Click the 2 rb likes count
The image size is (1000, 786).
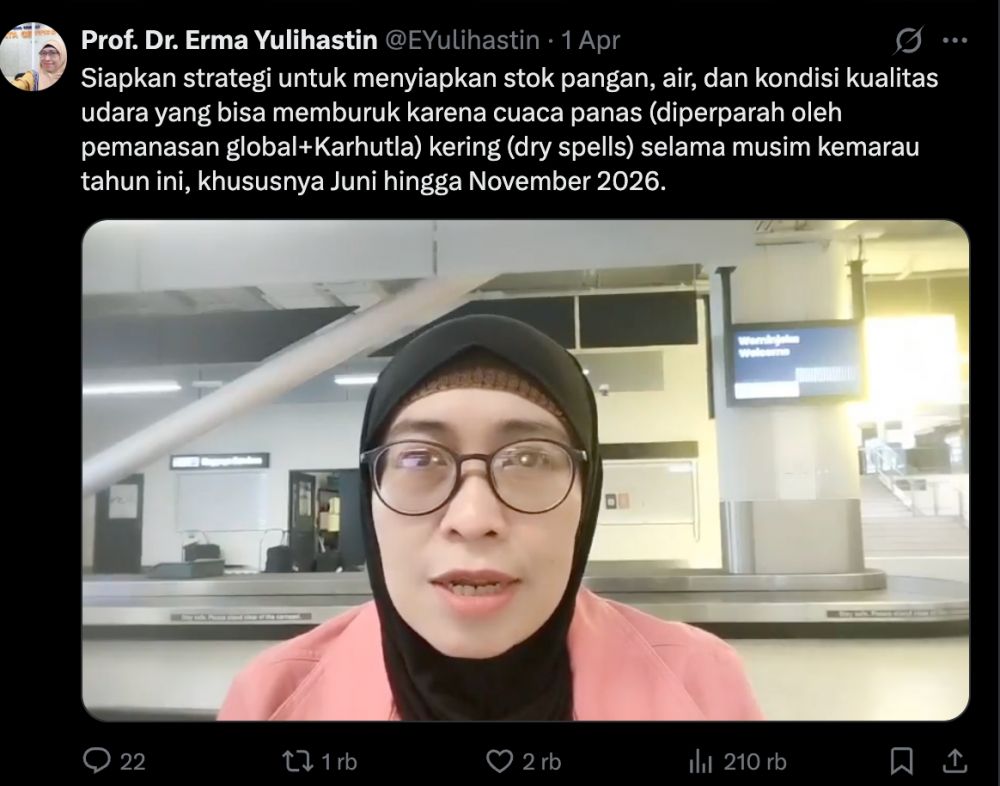coord(541,762)
